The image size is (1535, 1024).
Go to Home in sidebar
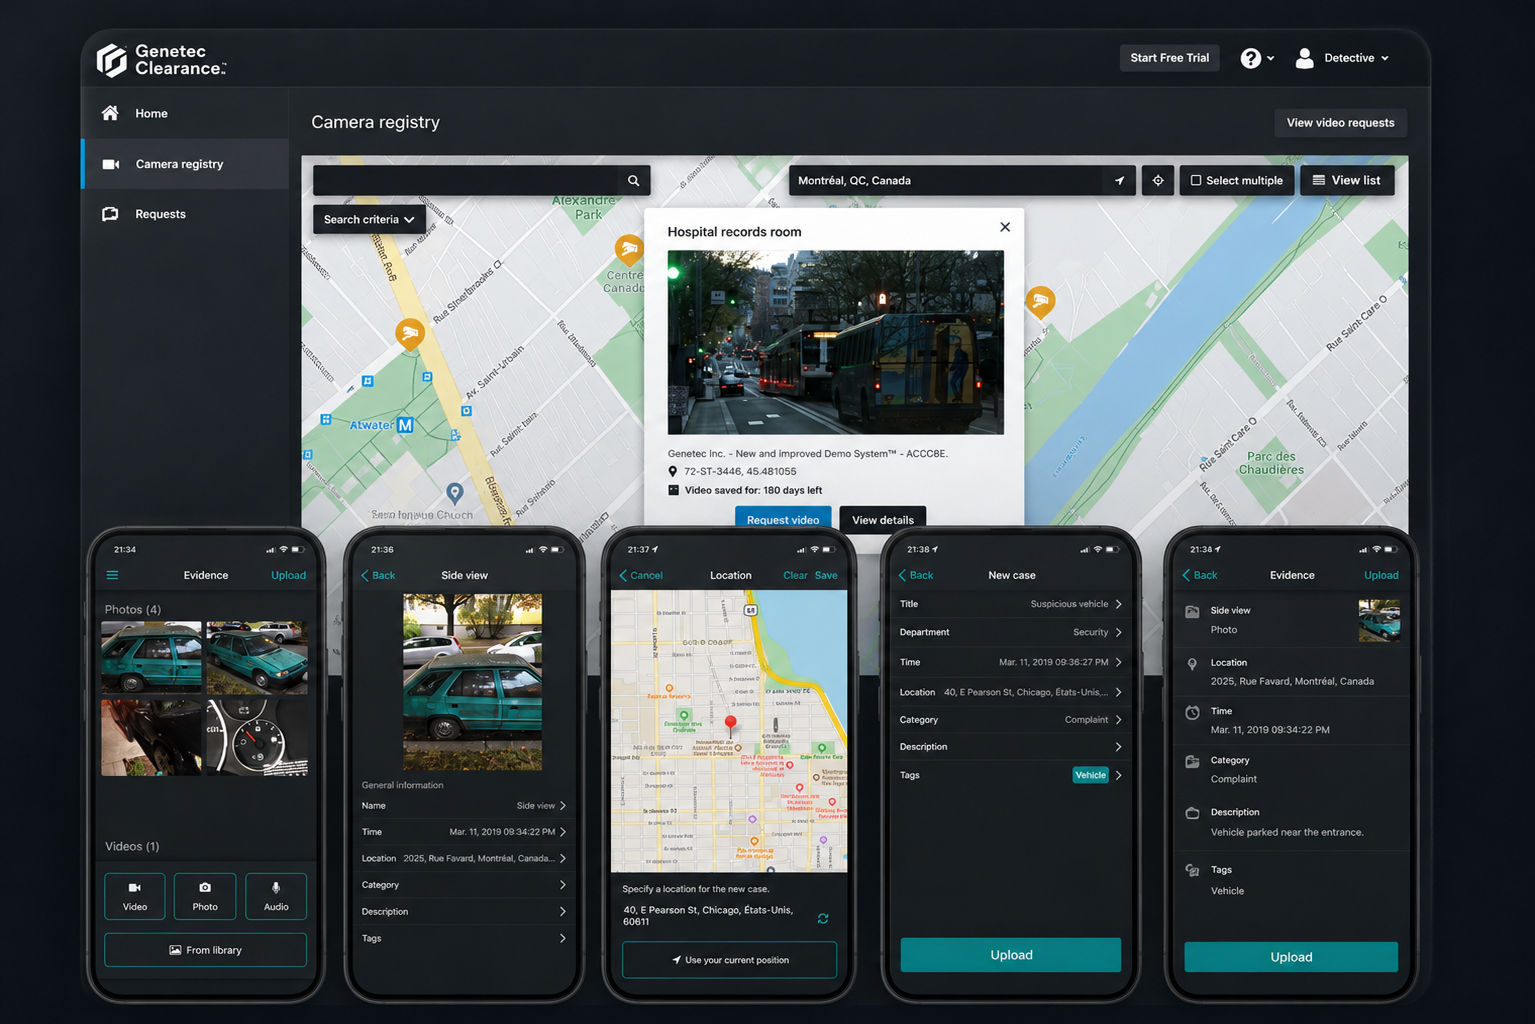pos(185,113)
